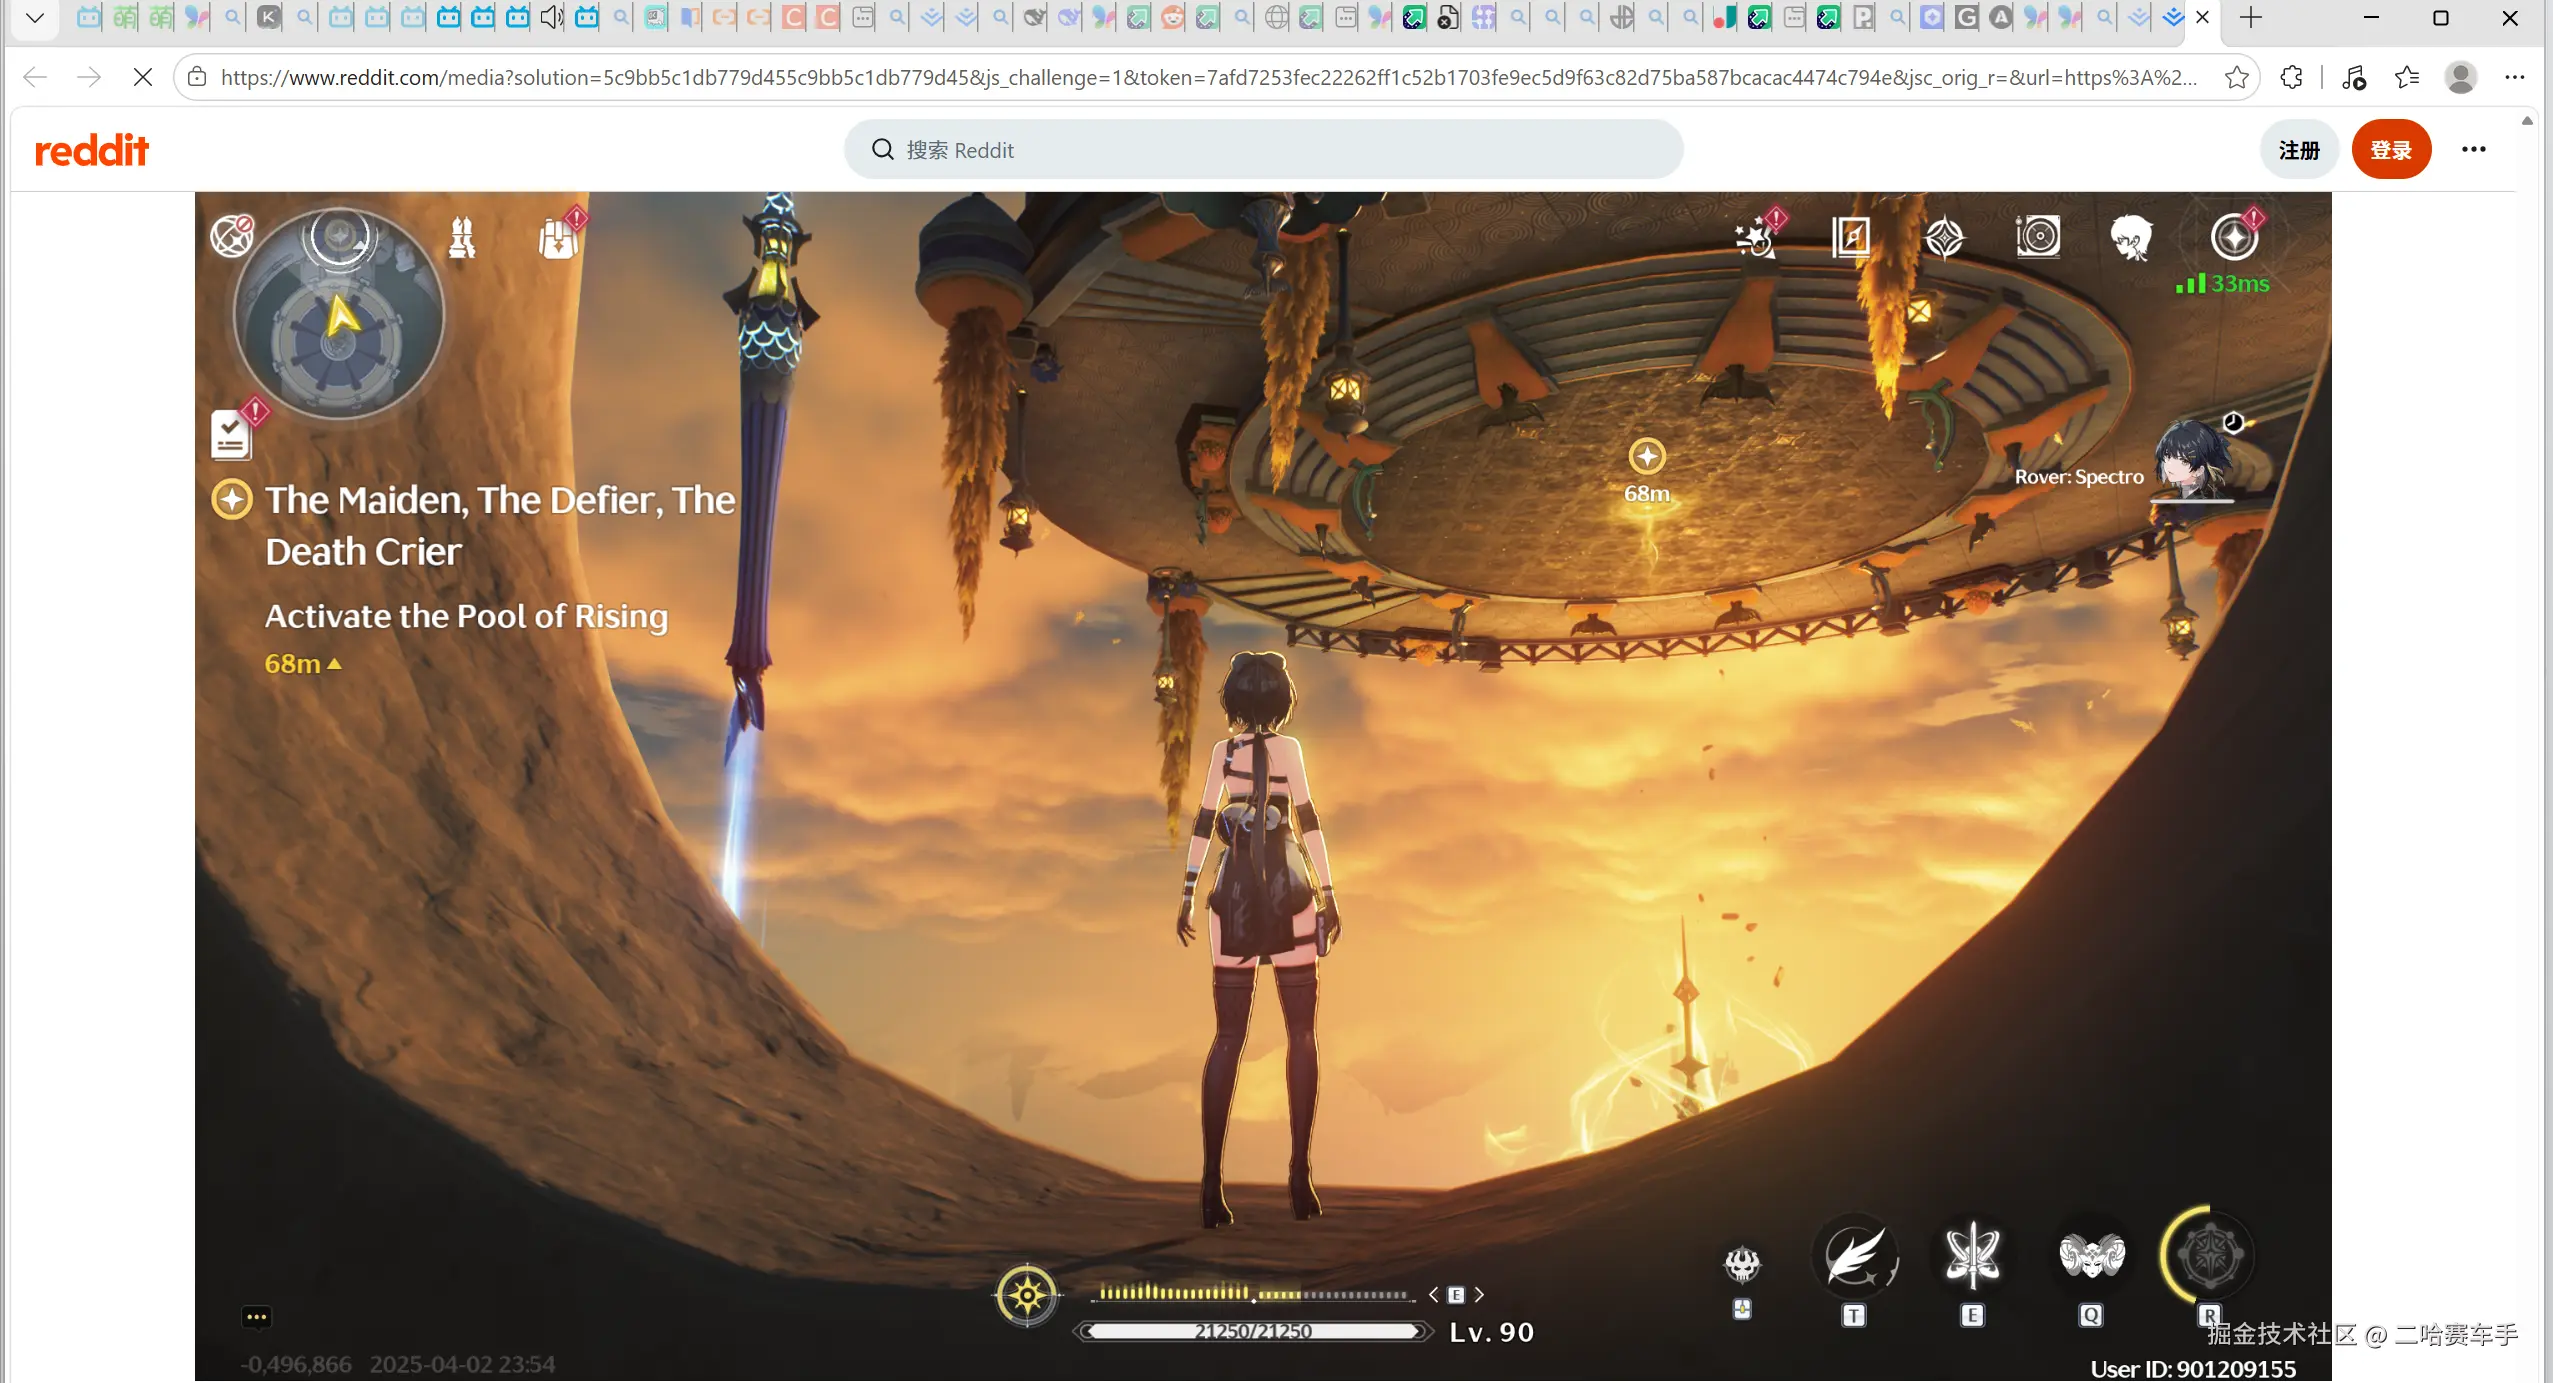This screenshot has height=1383, width=2553.
Task: Click the golden sun emblem beside HP
Action: pyautogui.click(x=1026, y=1296)
